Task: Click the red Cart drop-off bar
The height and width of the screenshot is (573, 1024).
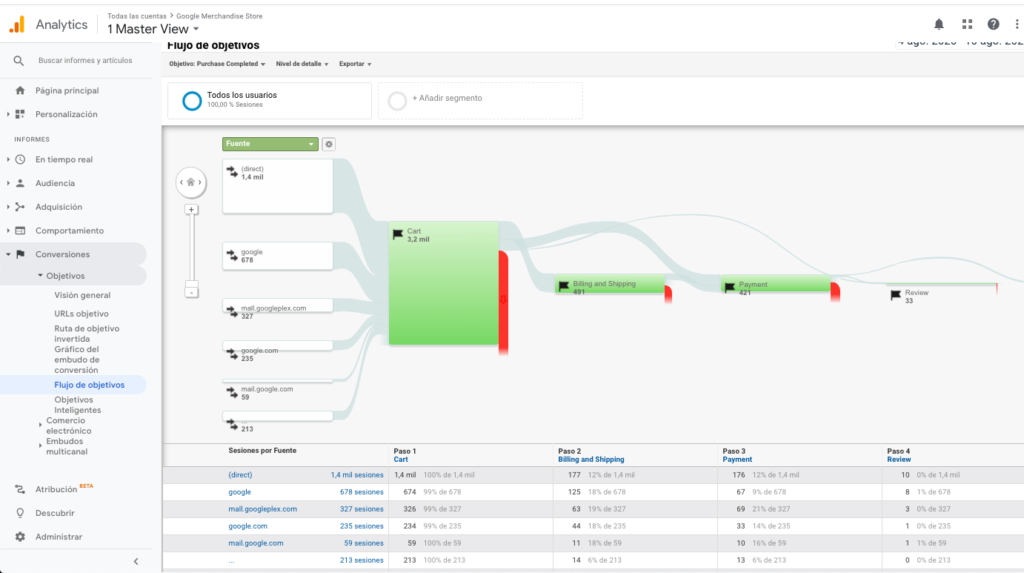Action: pyautogui.click(x=504, y=302)
